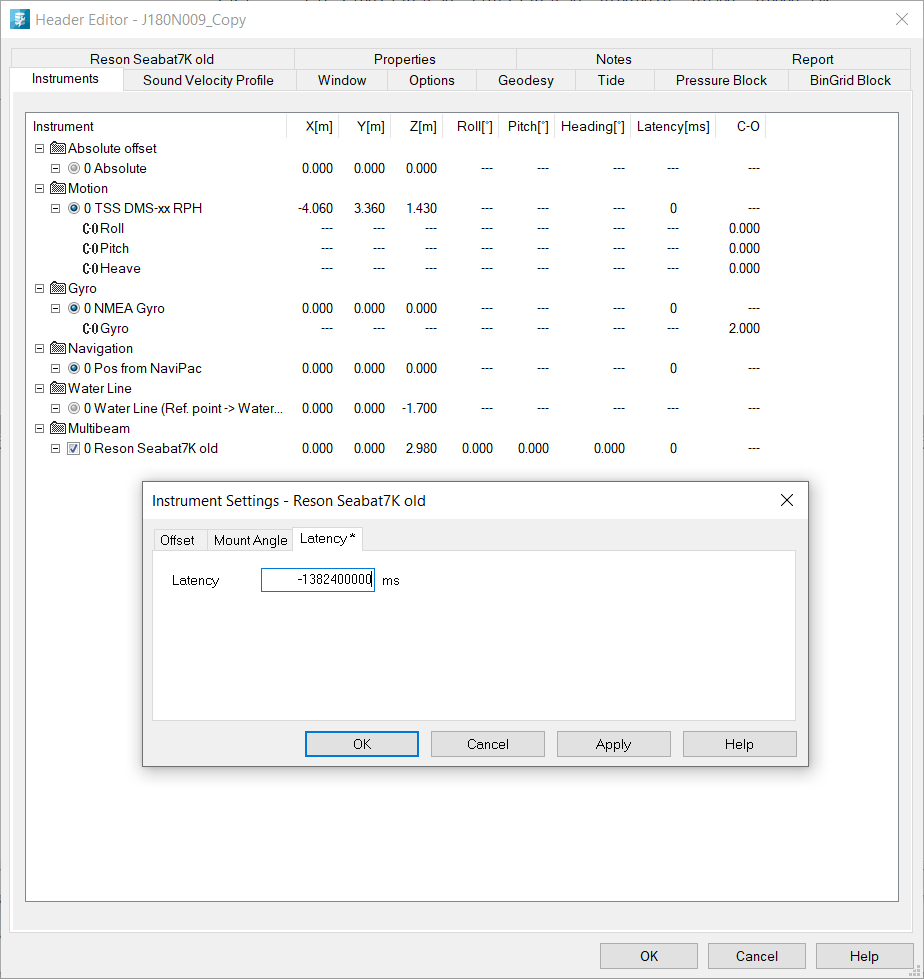Select the 0 Pos from NaviPac row label

143,368
